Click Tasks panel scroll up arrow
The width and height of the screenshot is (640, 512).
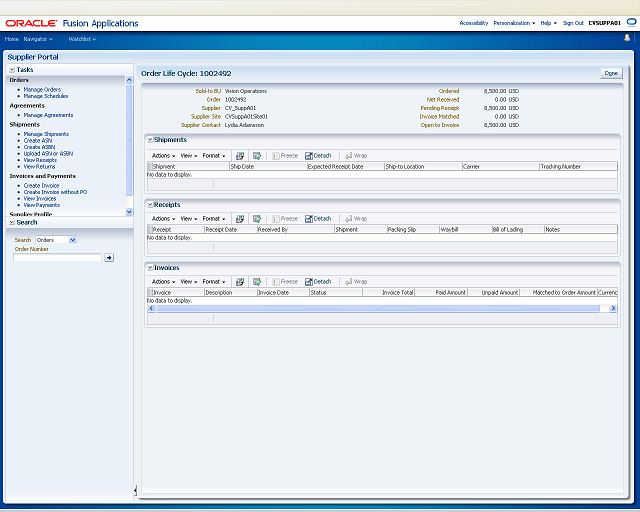129,80
